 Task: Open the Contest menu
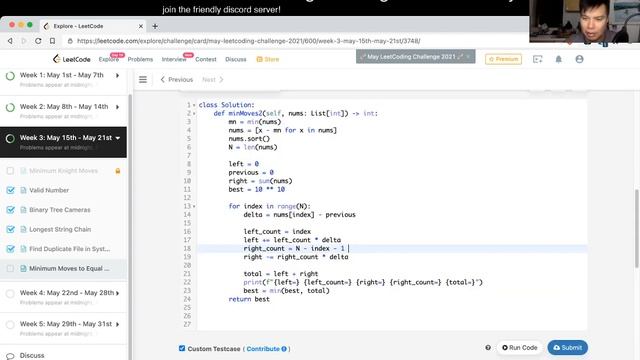coord(206,59)
